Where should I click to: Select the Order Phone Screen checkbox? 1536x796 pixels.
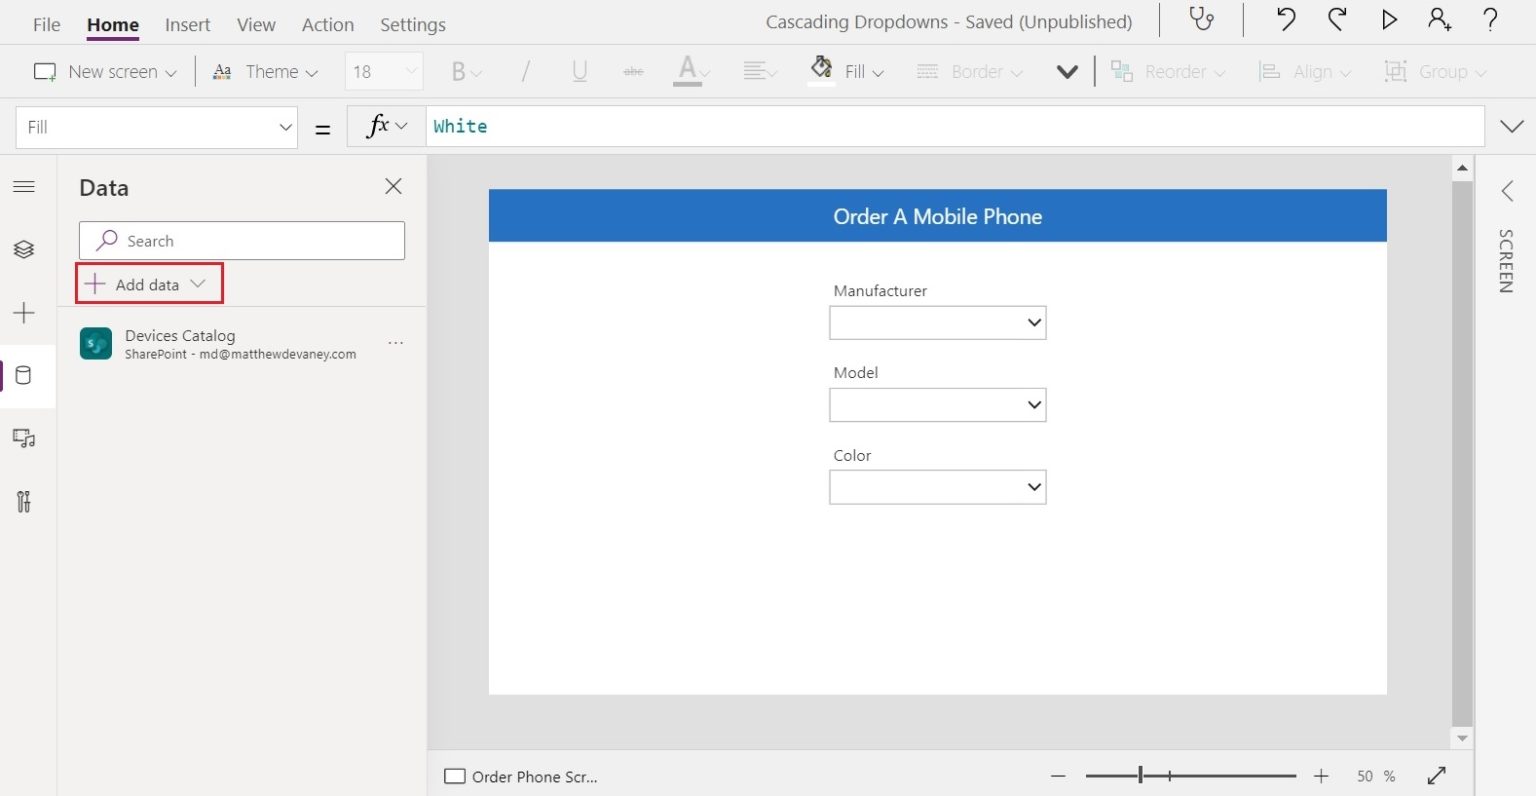[455, 777]
